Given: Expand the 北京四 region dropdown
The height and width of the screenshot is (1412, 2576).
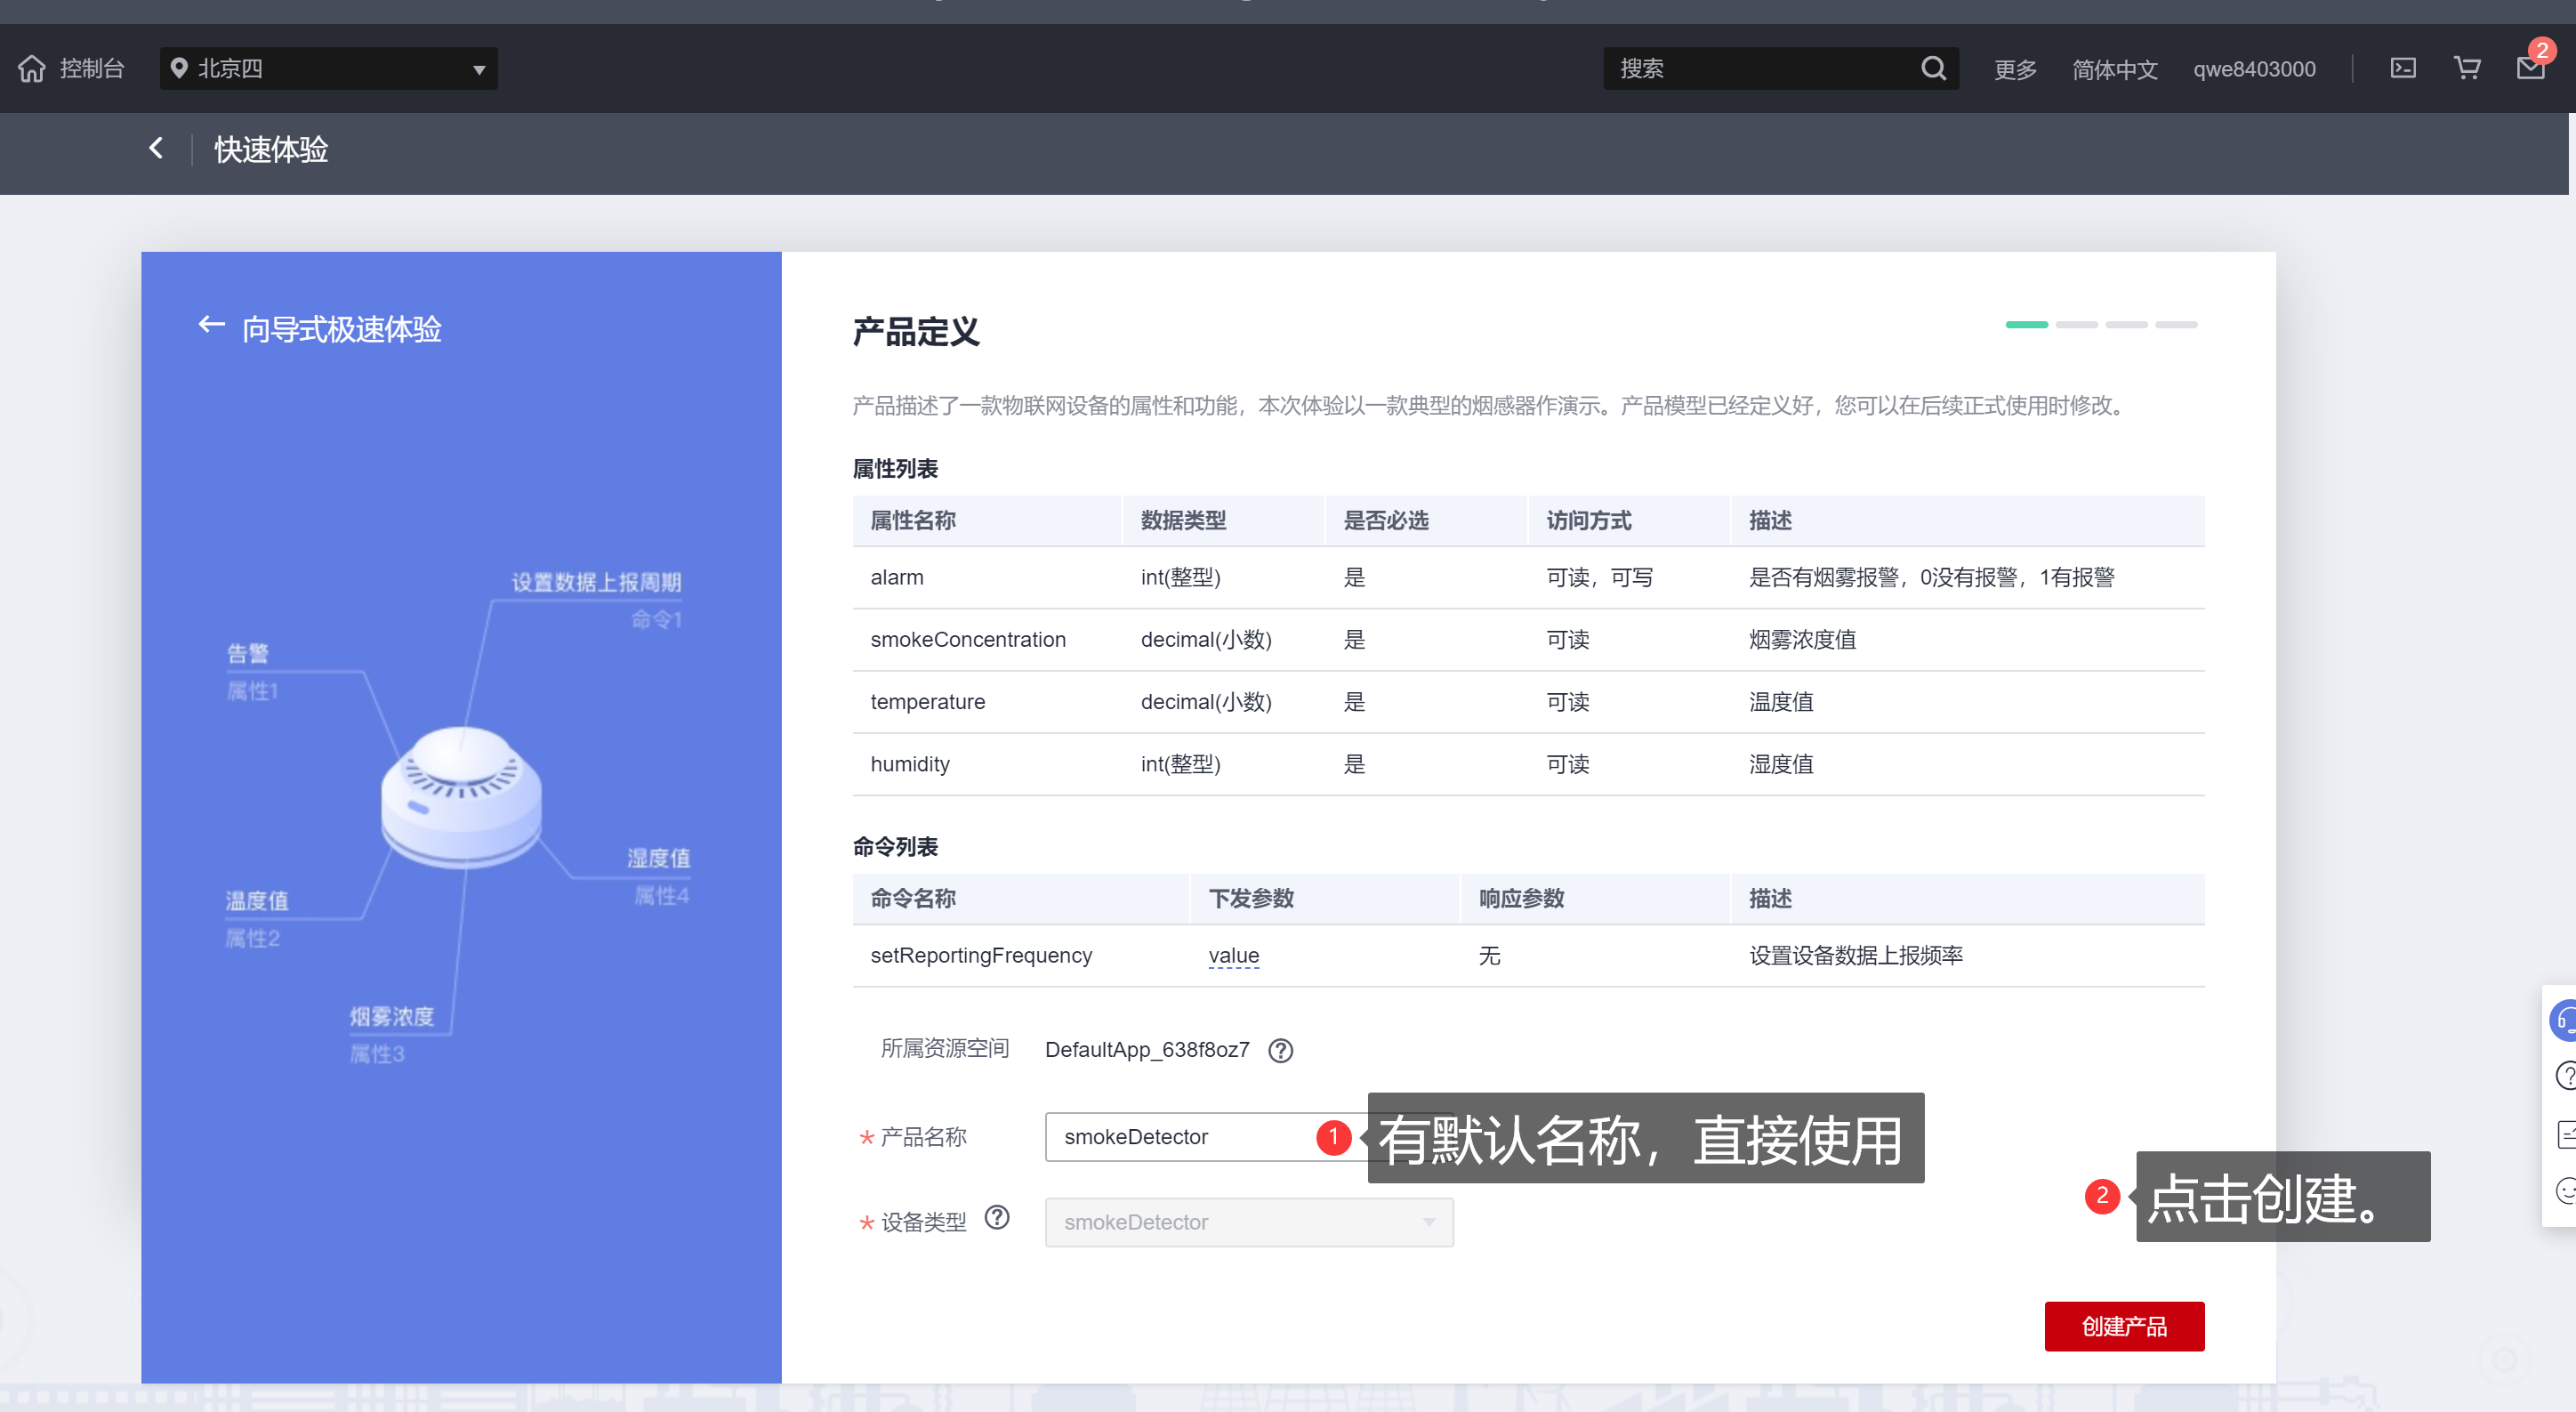Looking at the screenshot, I should coord(328,68).
